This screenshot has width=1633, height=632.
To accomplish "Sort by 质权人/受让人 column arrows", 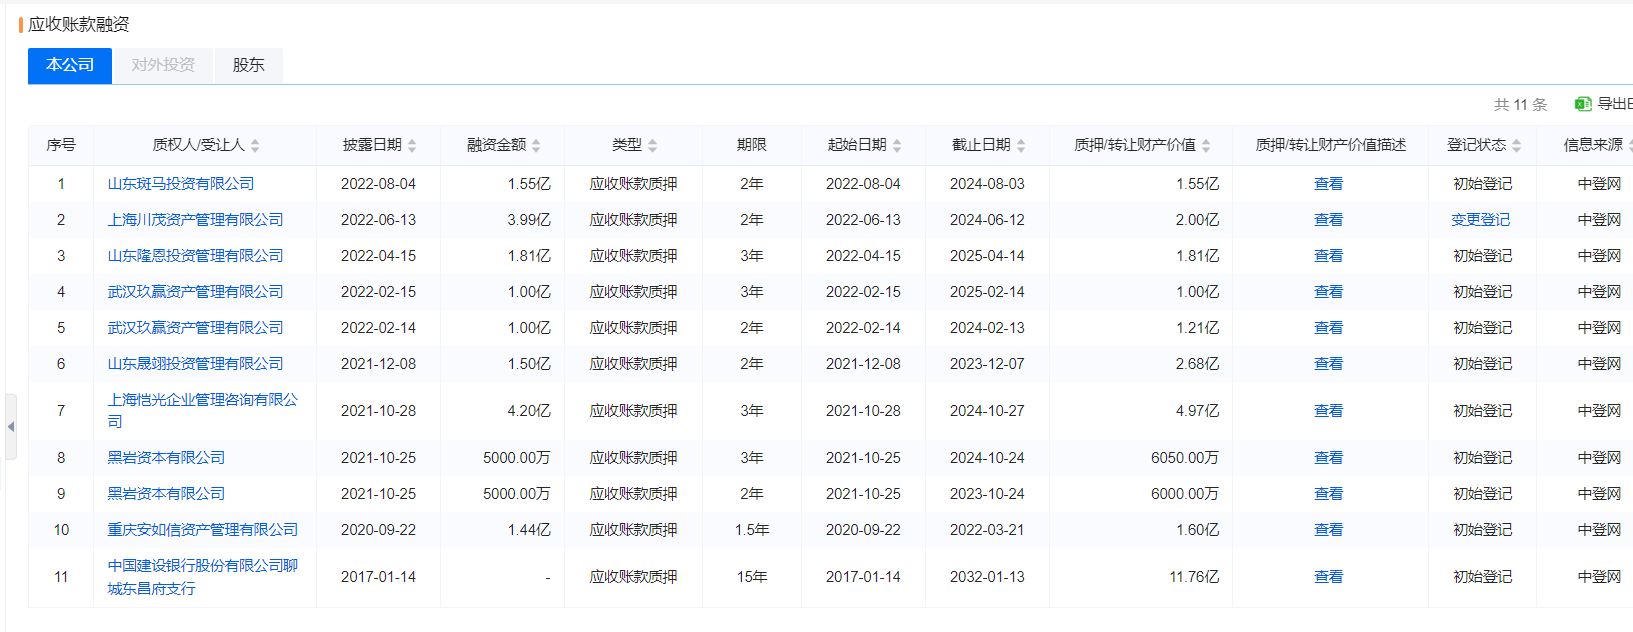I will pyautogui.click(x=255, y=146).
